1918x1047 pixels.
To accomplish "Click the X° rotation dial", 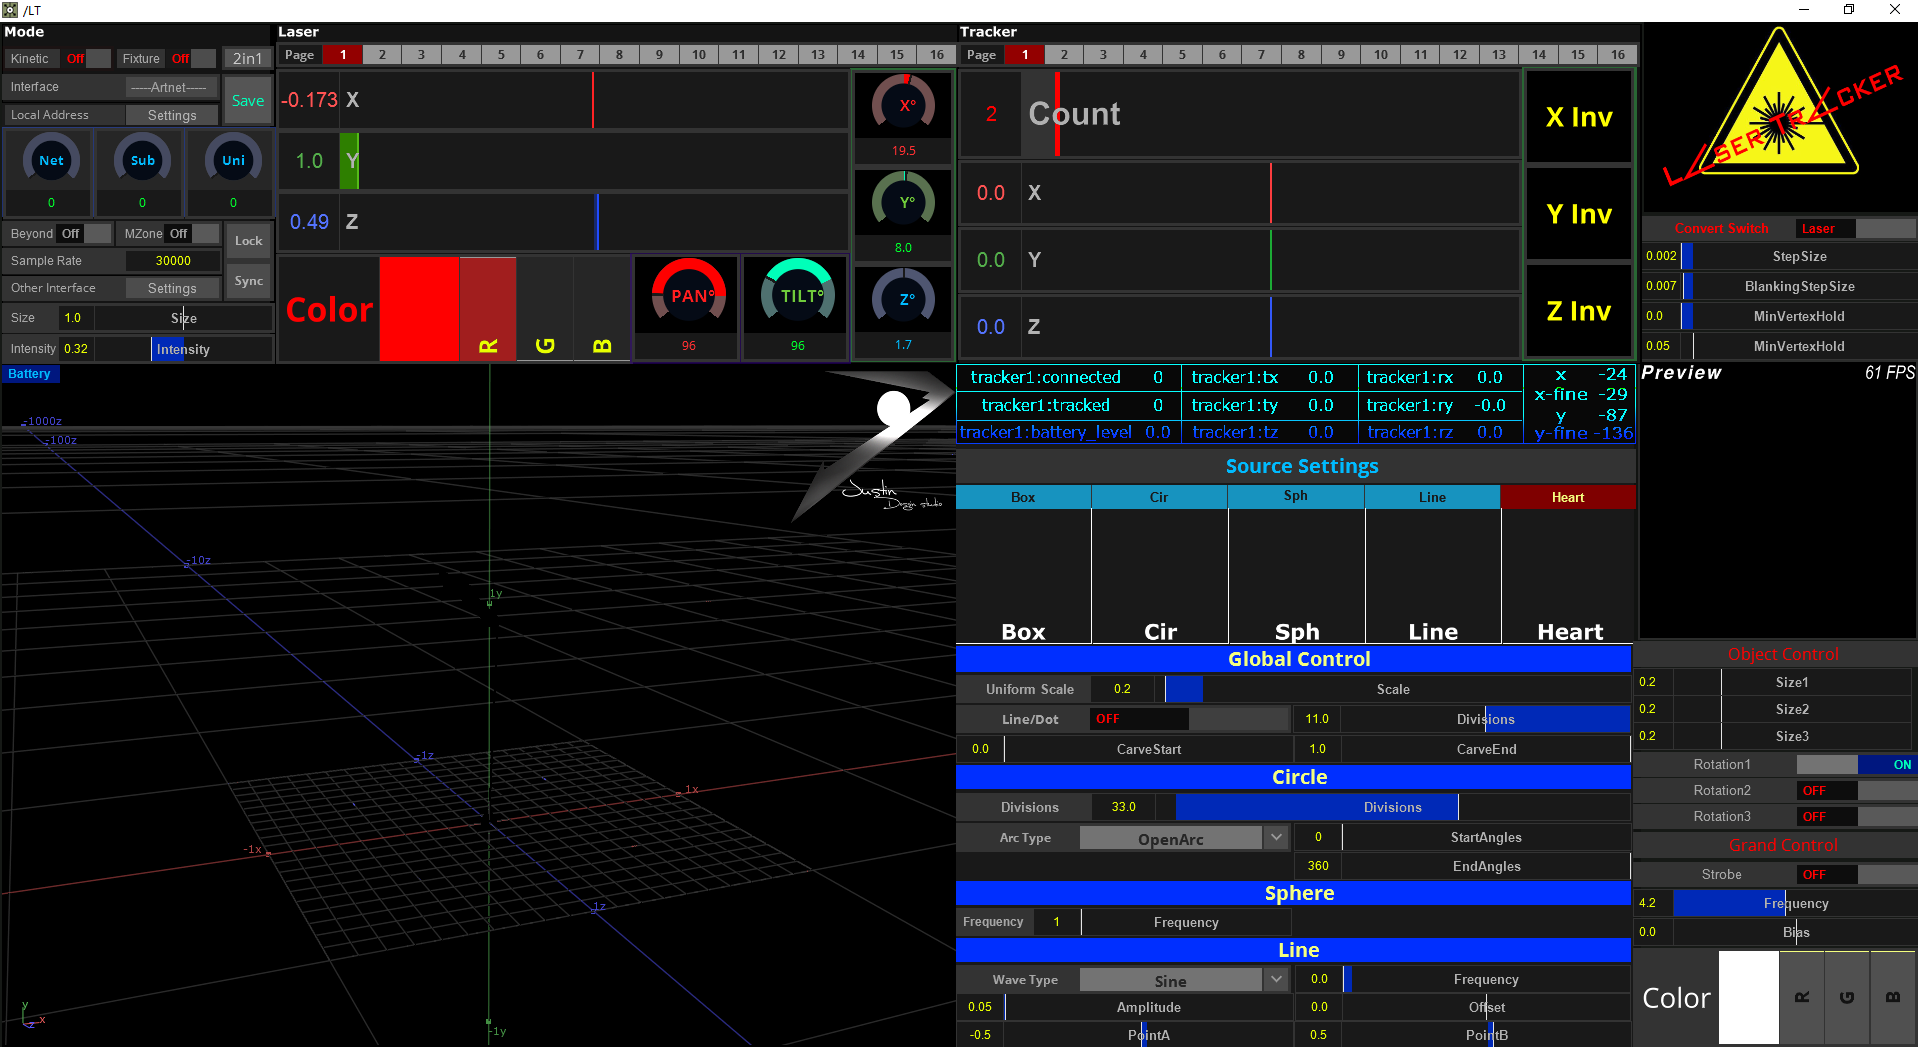I will point(903,104).
